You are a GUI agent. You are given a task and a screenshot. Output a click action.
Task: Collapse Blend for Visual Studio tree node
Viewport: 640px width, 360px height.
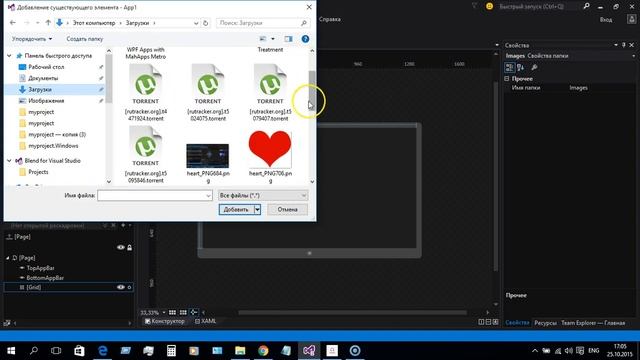pos(9,161)
